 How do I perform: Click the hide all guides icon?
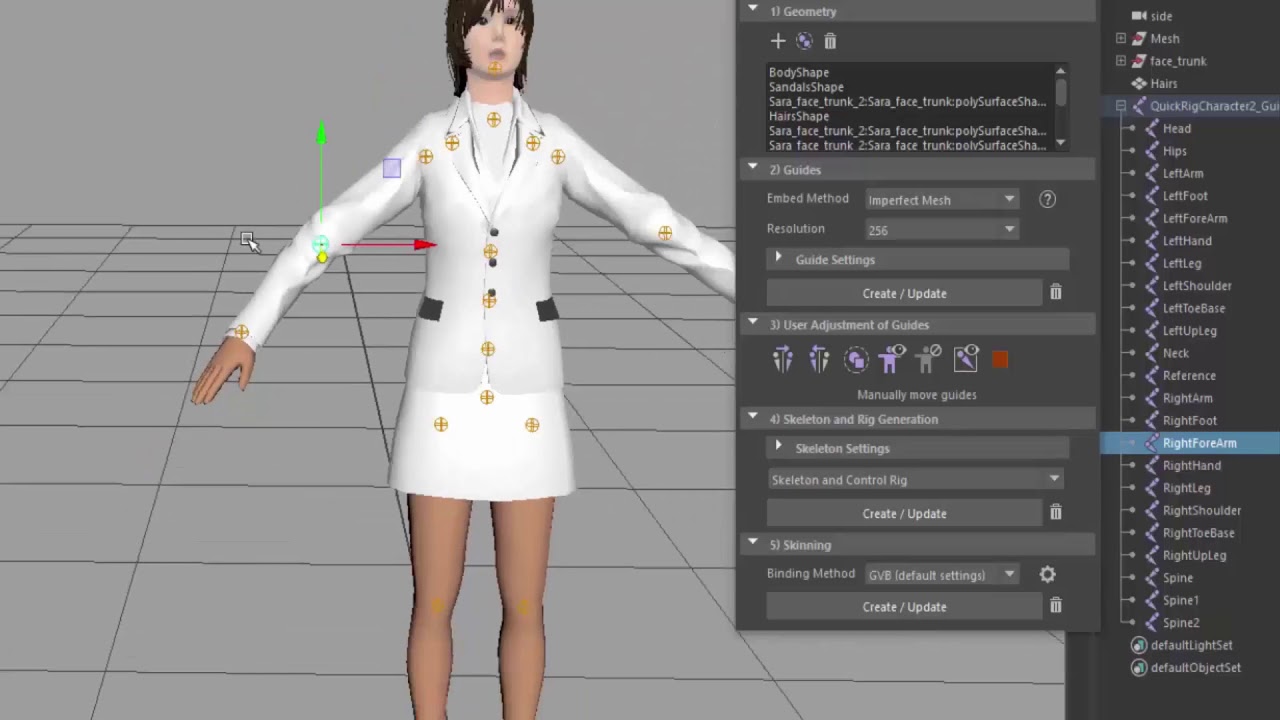[929, 359]
